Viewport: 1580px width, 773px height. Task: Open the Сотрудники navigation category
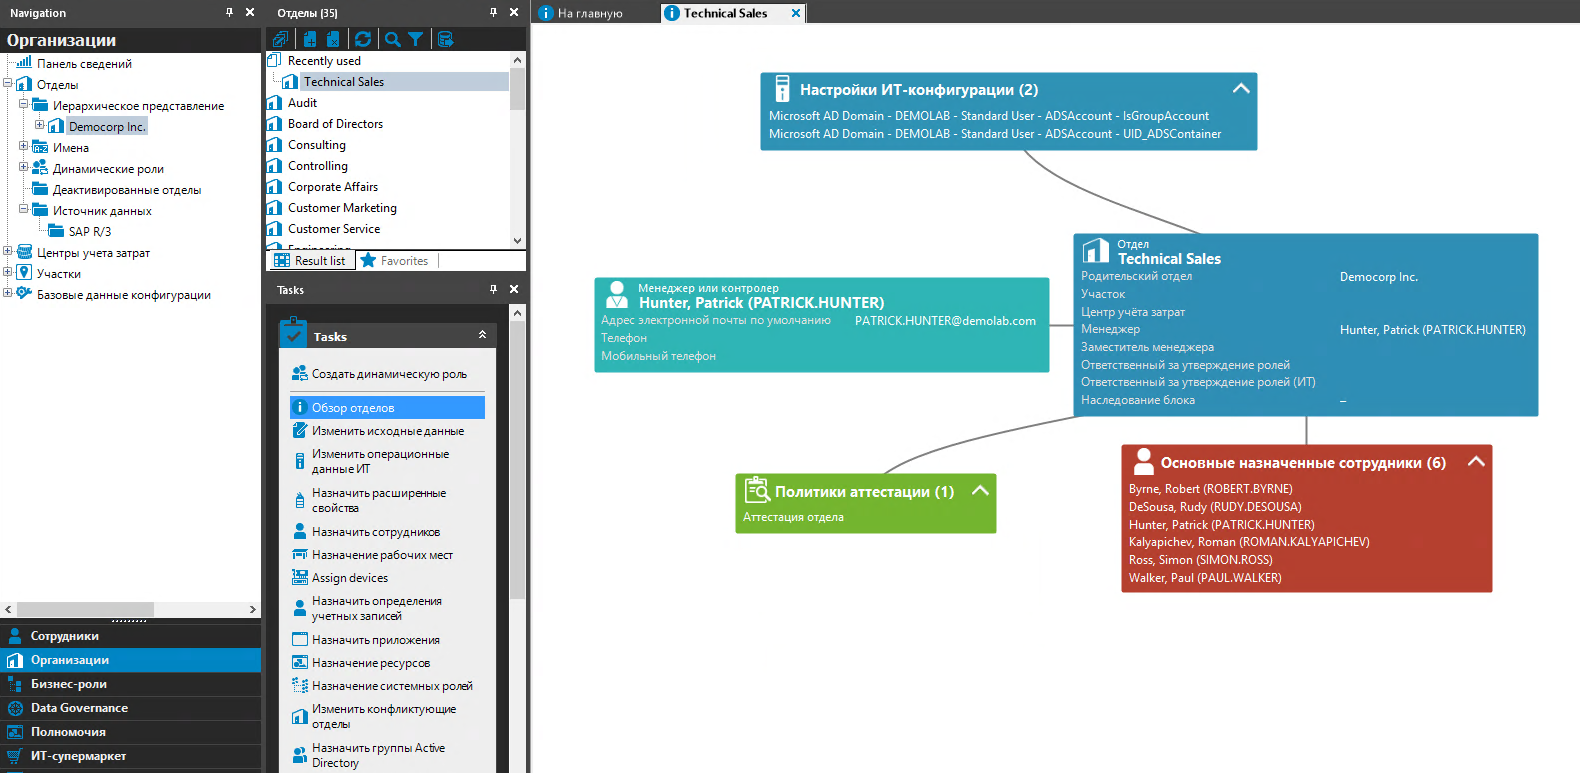click(x=130, y=636)
